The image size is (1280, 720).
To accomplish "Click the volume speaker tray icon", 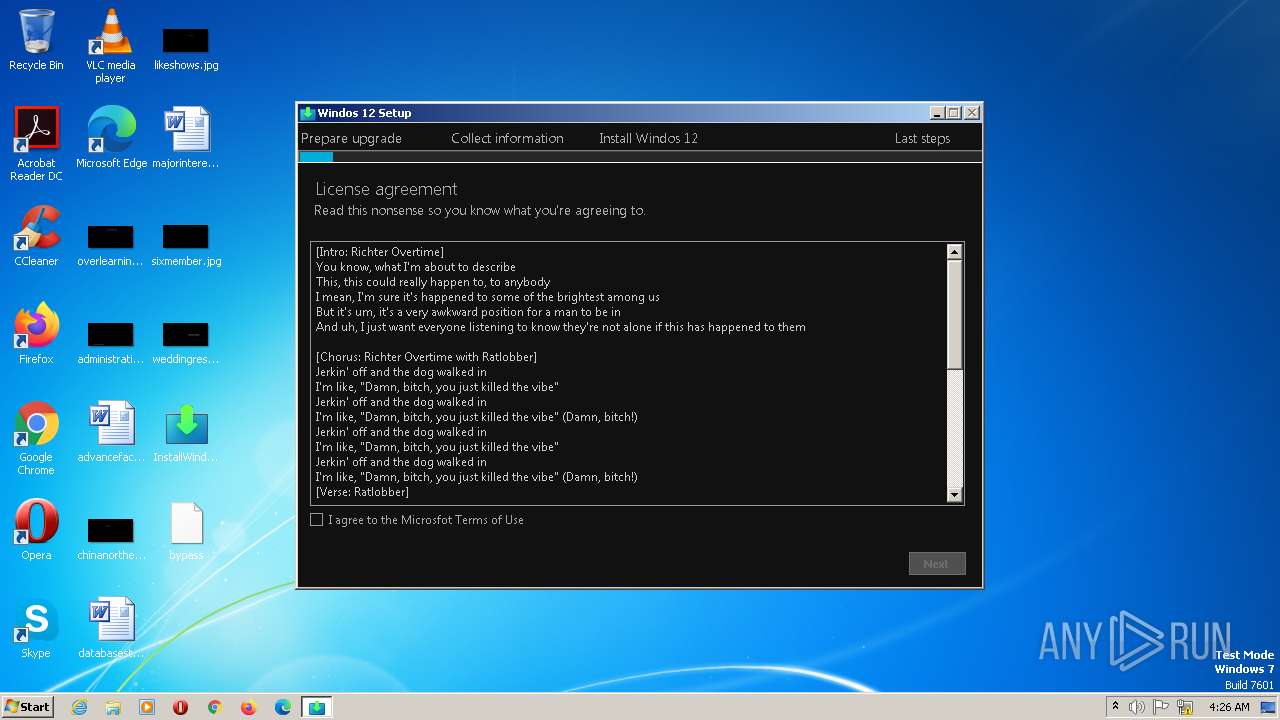I will (x=1137, y=707).
